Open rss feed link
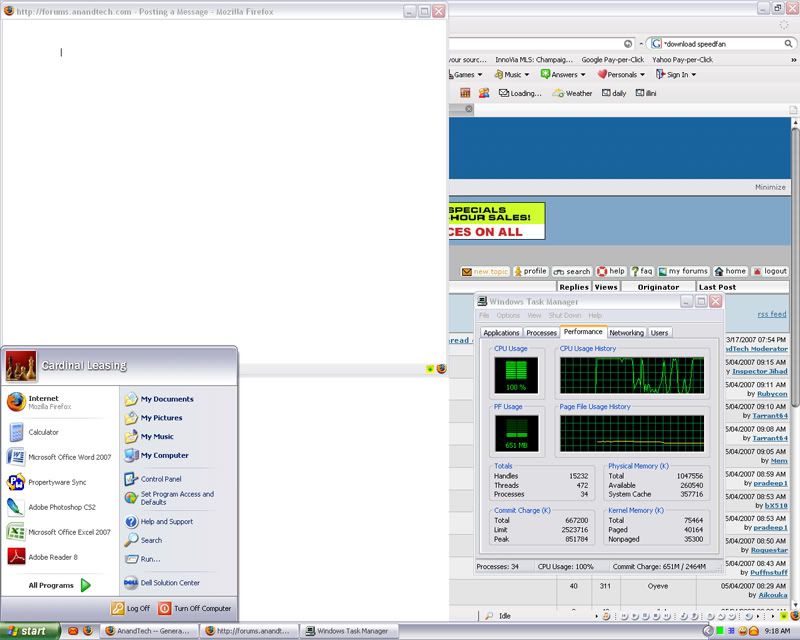 coord(771,314)
